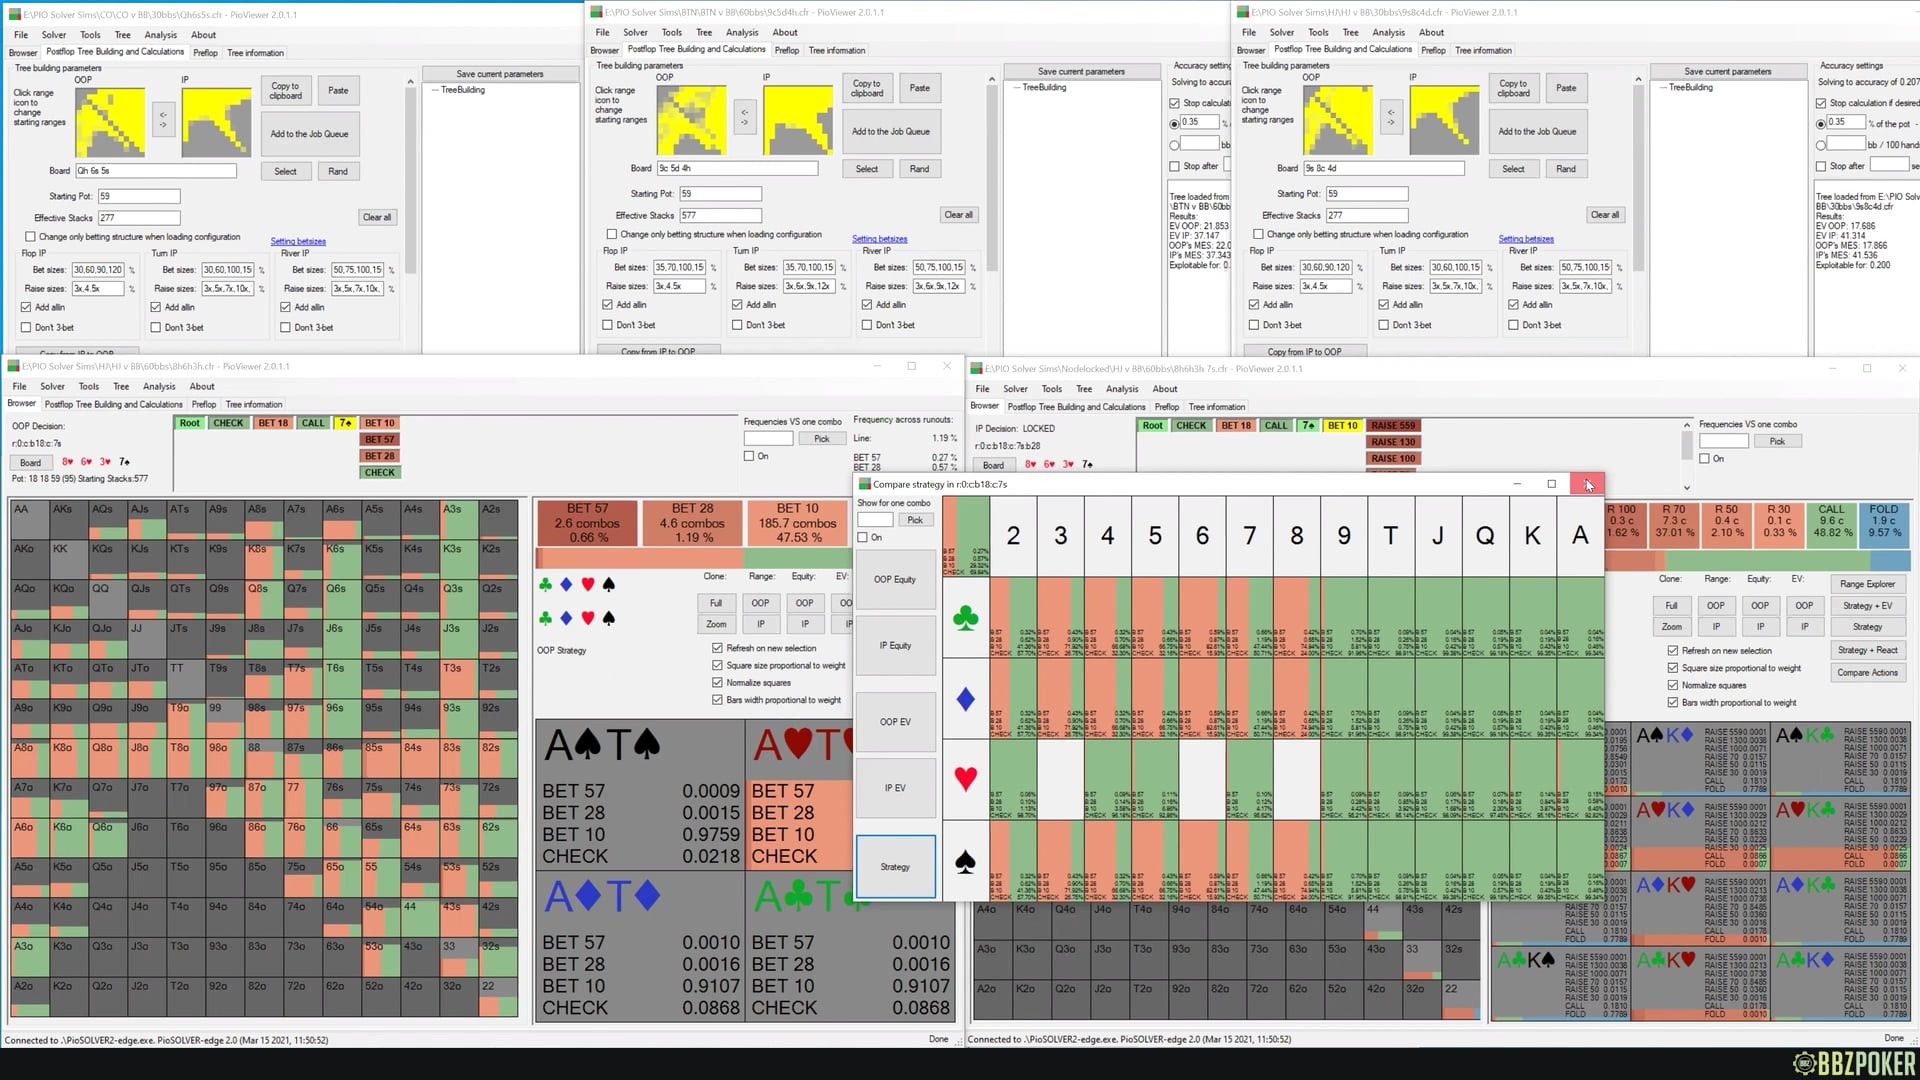Click yellow 7♠ node in OOP Decision window
The height and width of the screenshot is (1080, 1920).
[345, 423]
